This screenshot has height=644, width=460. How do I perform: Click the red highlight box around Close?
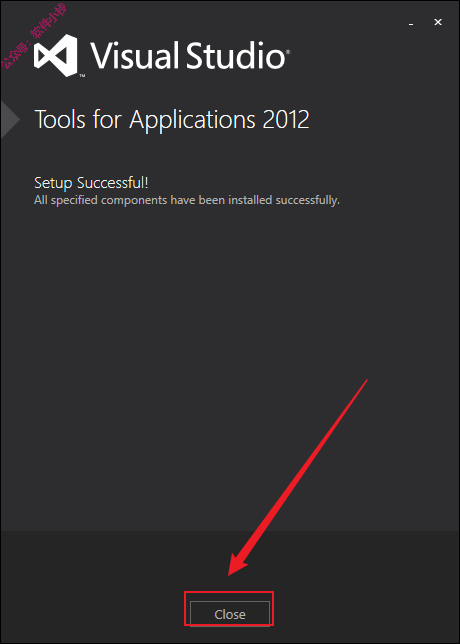[229, 609]
